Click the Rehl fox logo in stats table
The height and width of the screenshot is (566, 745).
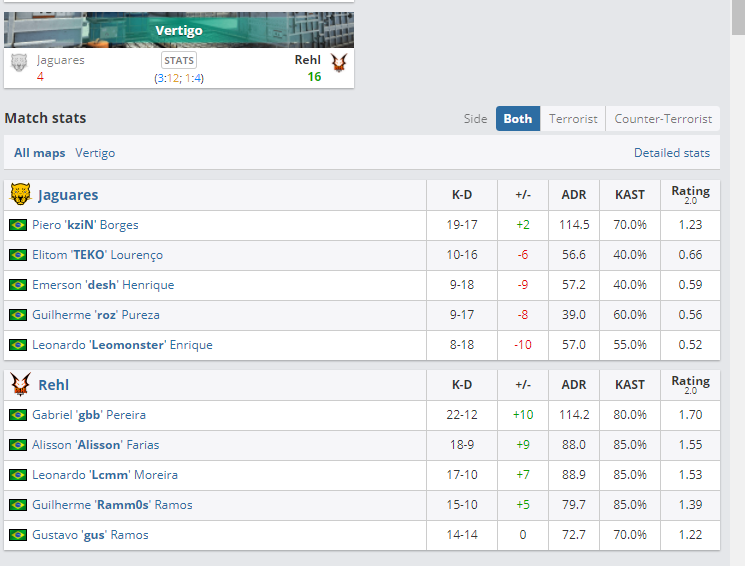pyautogui.click(x=20, y=384)
